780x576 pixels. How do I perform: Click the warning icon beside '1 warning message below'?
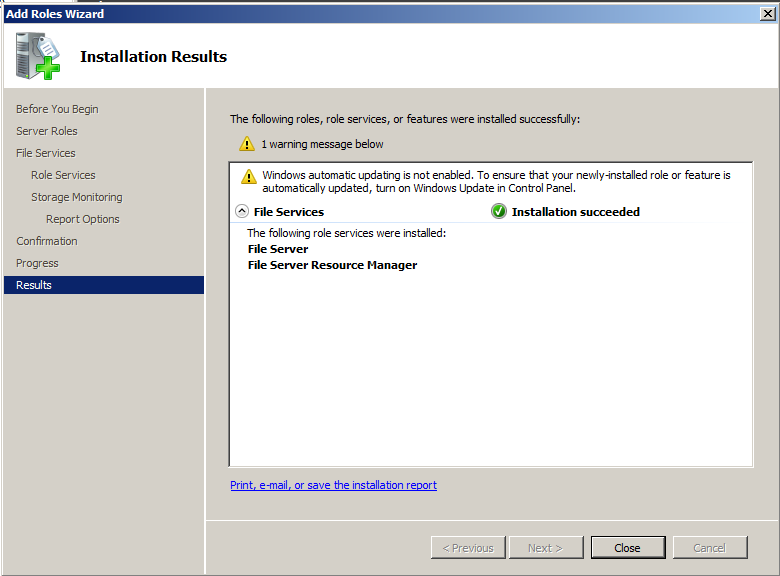[x=247, y=144]
